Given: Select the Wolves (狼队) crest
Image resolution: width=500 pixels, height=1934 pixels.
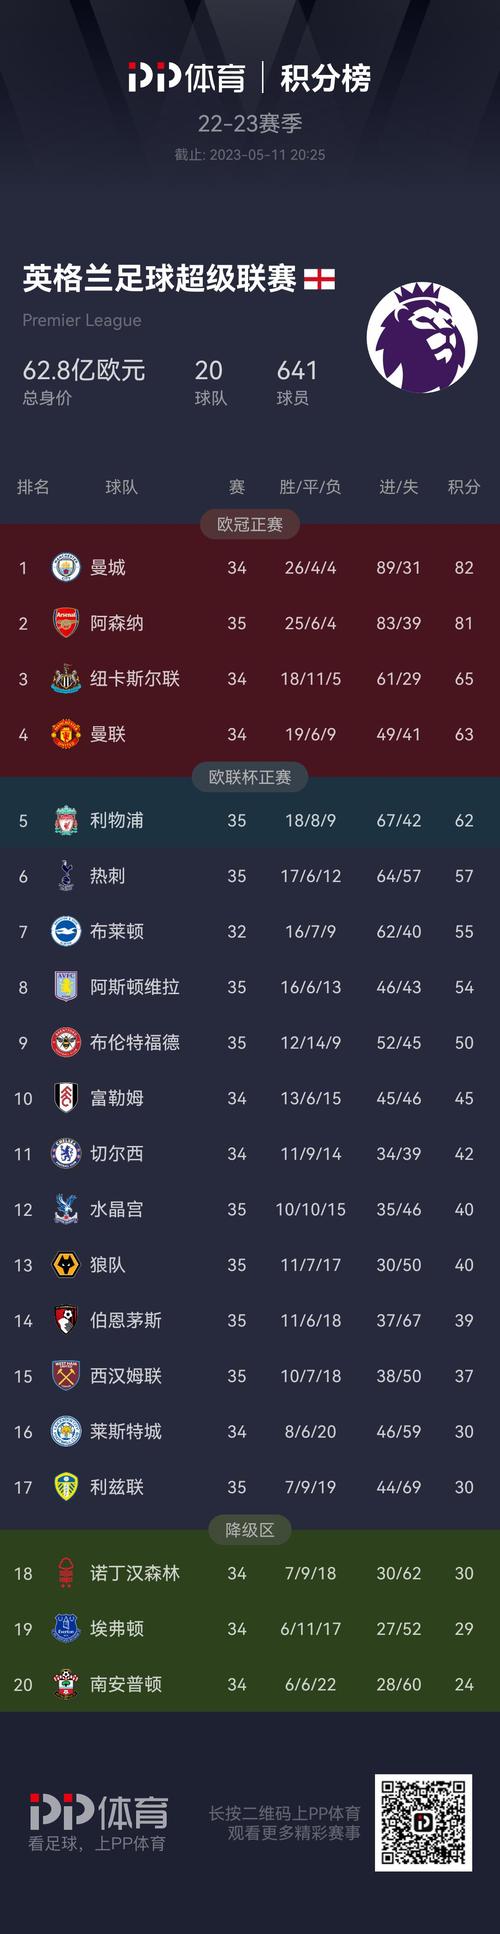Looking at the screenshot, I should point(66,1265).
